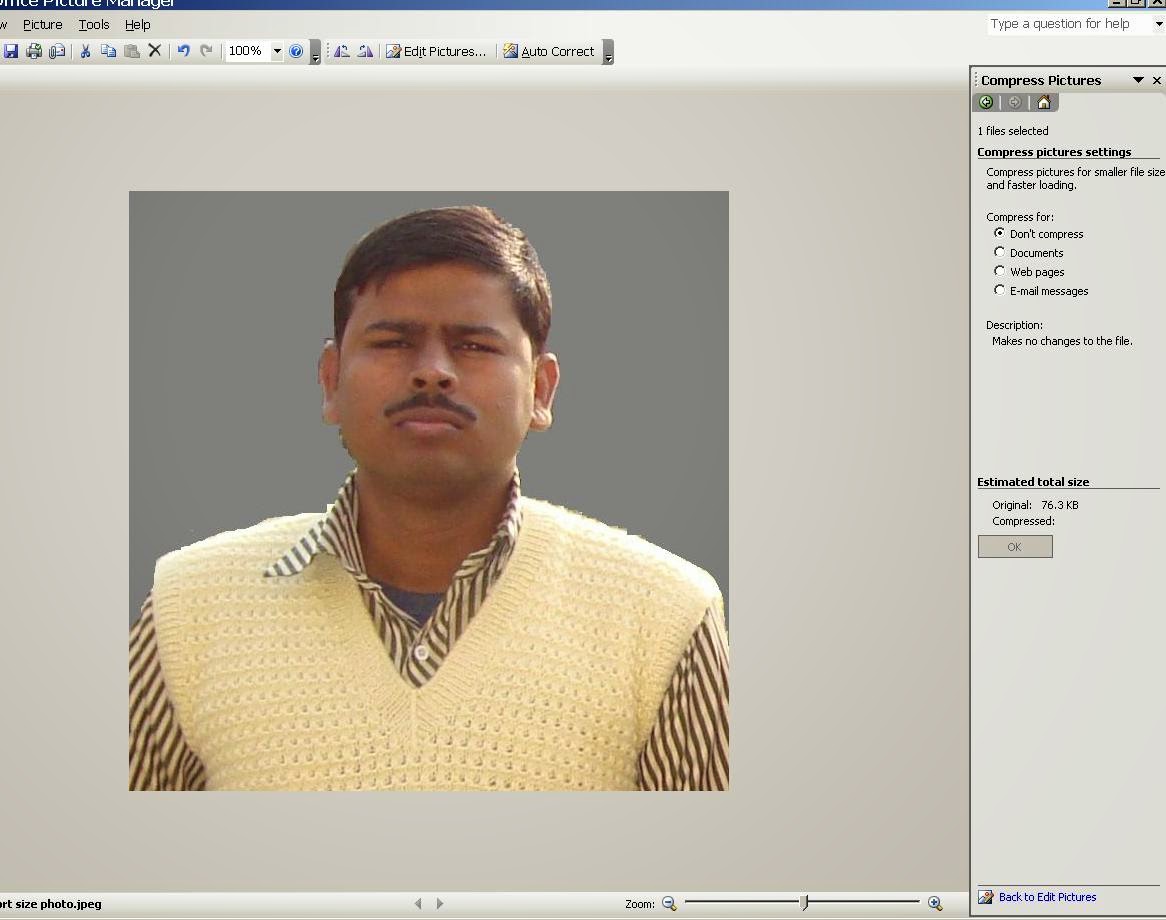Select the Documents compression option
Image resolution: width=1166 pixels, height=920 pixels.
tap(999, 253)
